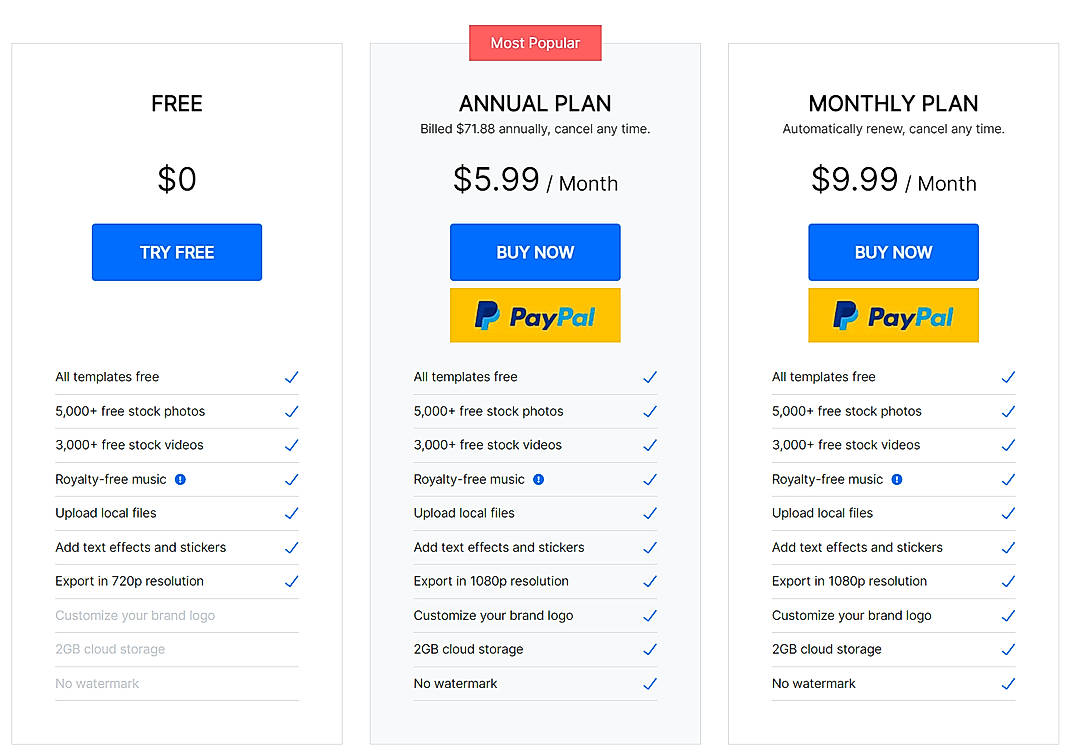This screenshot has height=756, width=1070.
Task: Click the TRY FREE button
Action: 177,252
